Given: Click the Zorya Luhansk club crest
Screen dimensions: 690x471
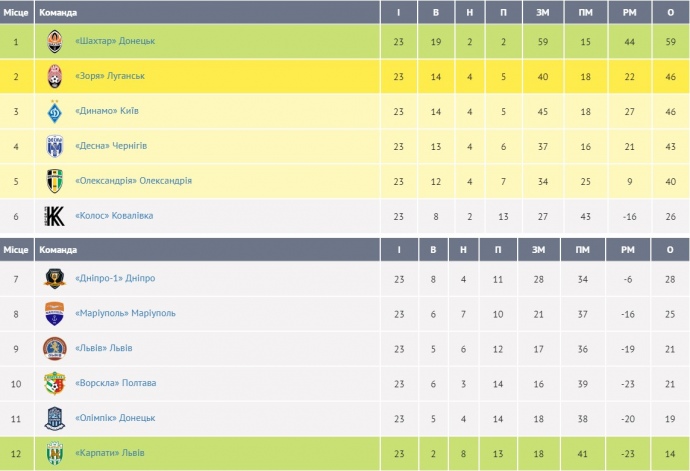Looking at the screenshot, I should (x=55, y=76).
